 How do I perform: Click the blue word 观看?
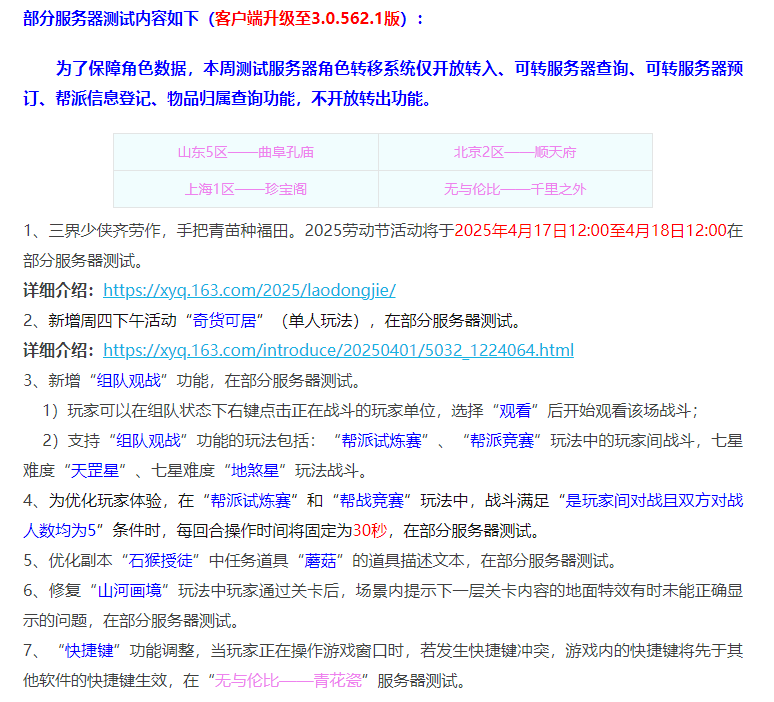[515, 411]
